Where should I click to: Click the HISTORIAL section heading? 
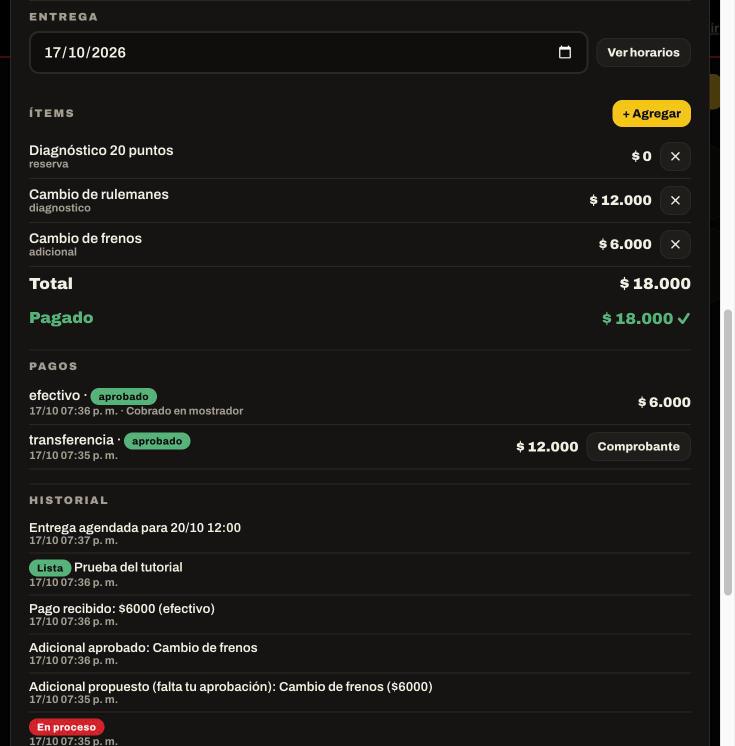click(69, 500)
